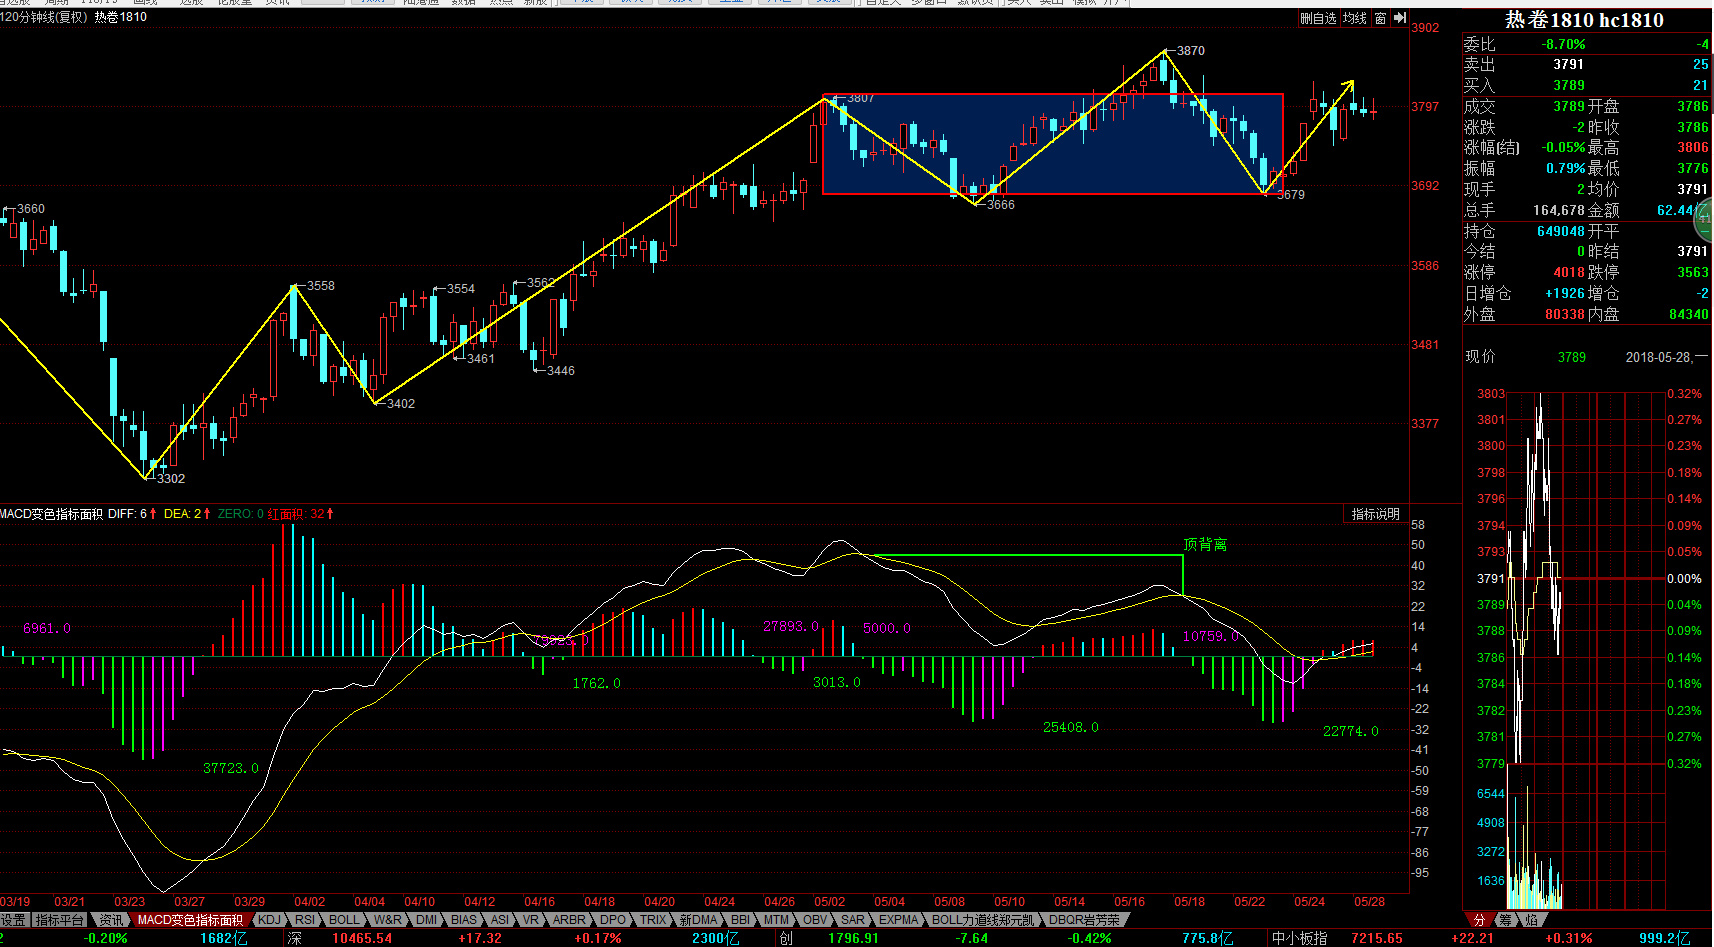Viewport: 1714px width, 947px height.
Task: Switch to the BBI indicator tab
Action: pyautogui.click(x=740, y=920)
